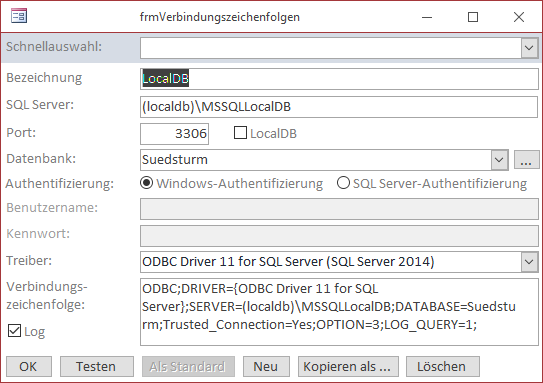Open the Schnellauswahl dropdown arrow
Screen dimensions: 543x383
[x=529, y=48]
